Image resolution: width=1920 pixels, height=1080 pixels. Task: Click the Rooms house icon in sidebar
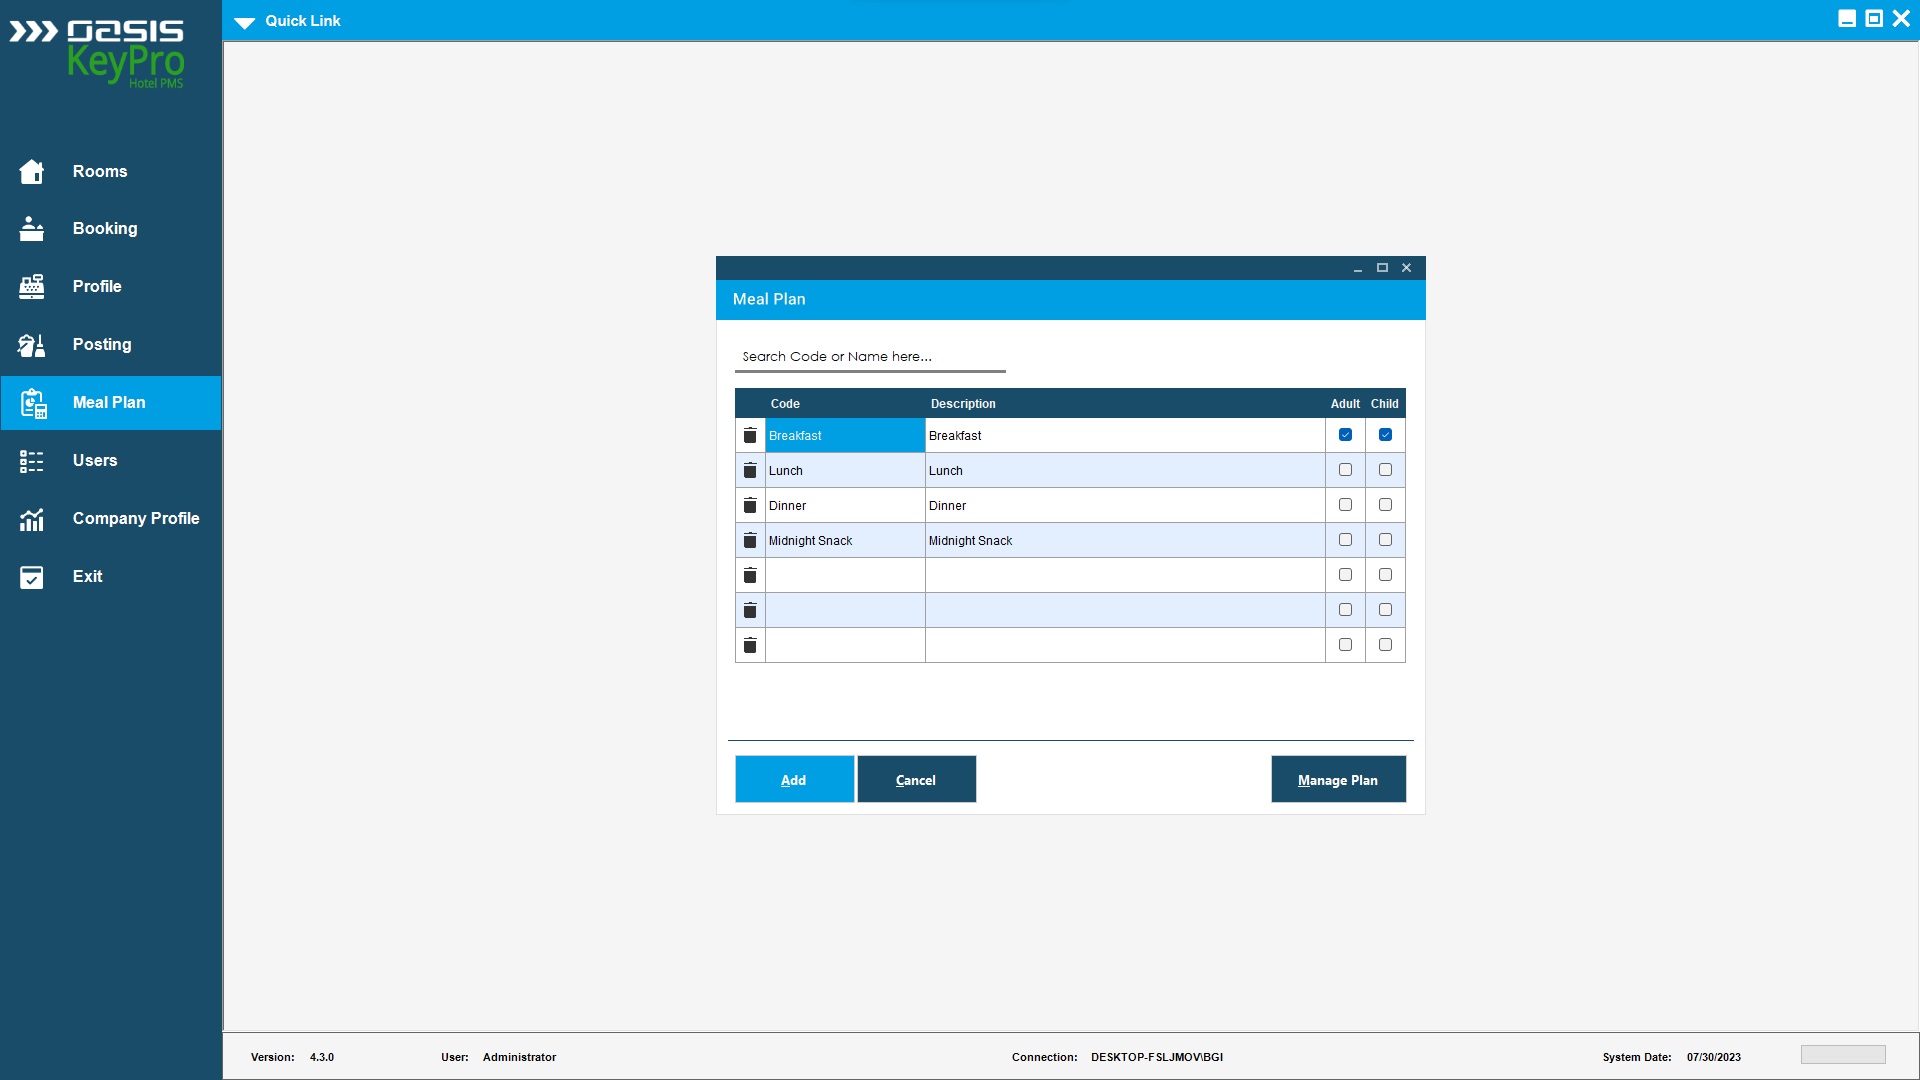(32, 172)
